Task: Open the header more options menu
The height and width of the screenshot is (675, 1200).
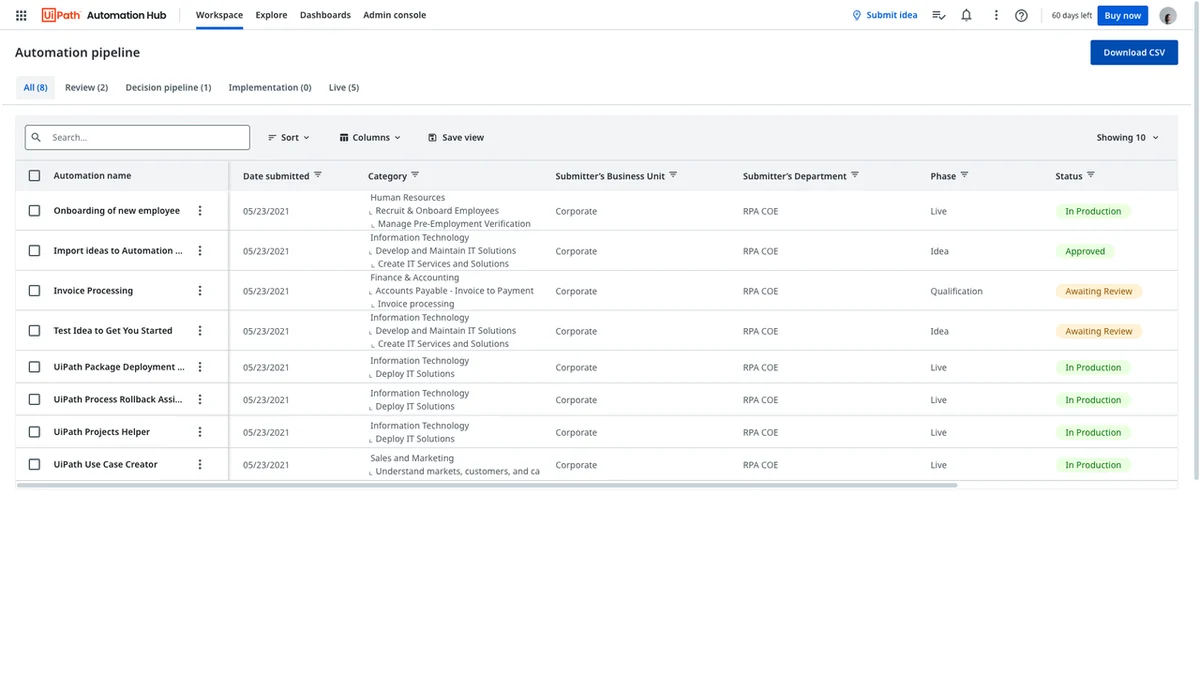Action: click(x=995, y=15)
